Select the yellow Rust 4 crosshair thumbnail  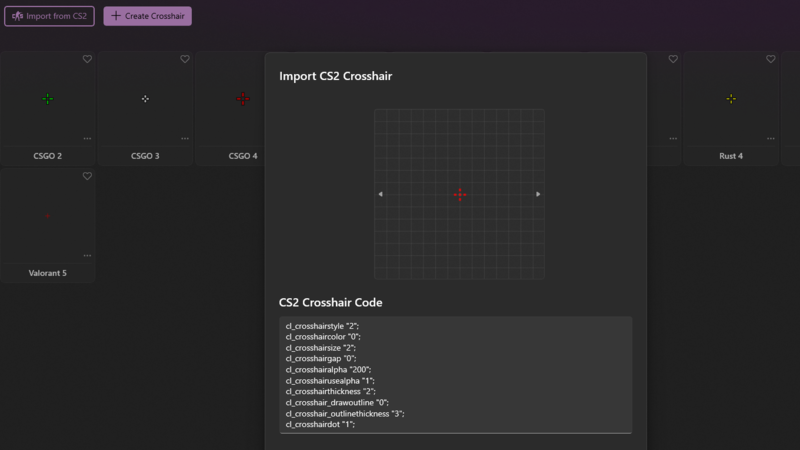[x=731, y=99]
